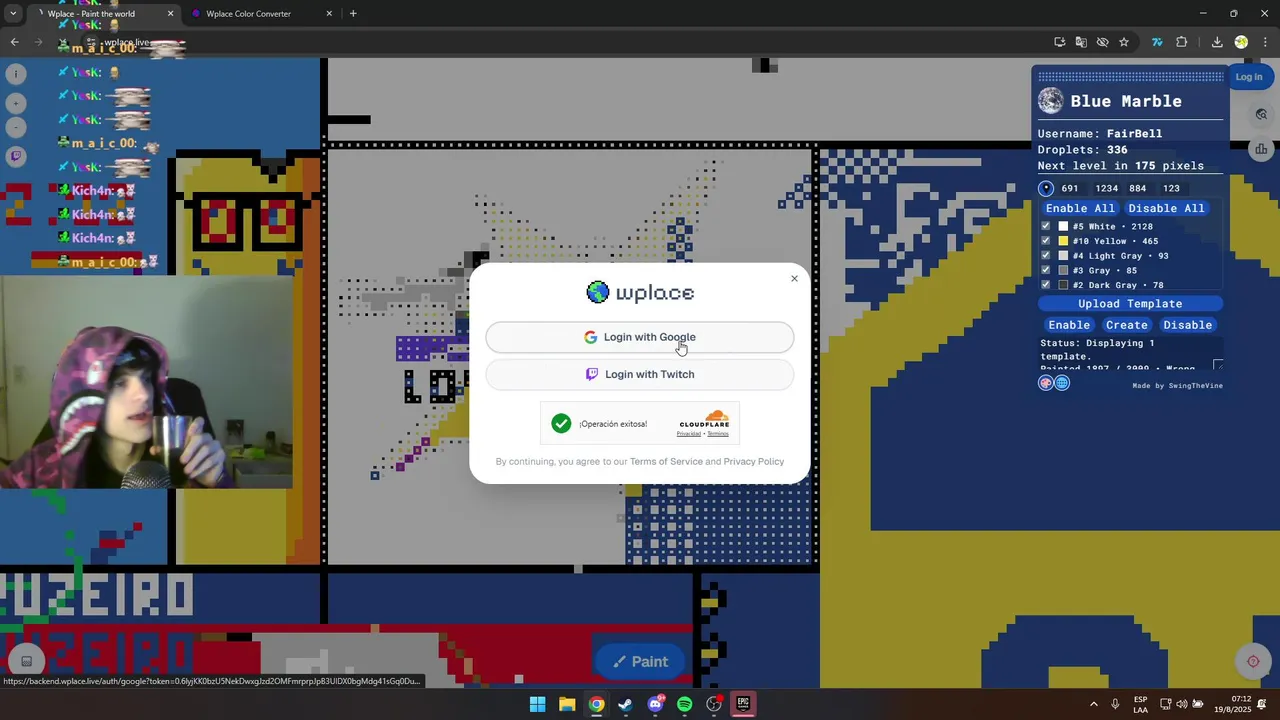Click the Blue Marble coordinate pin icon
1280x720 pixels.
[x=1046, y=188]
